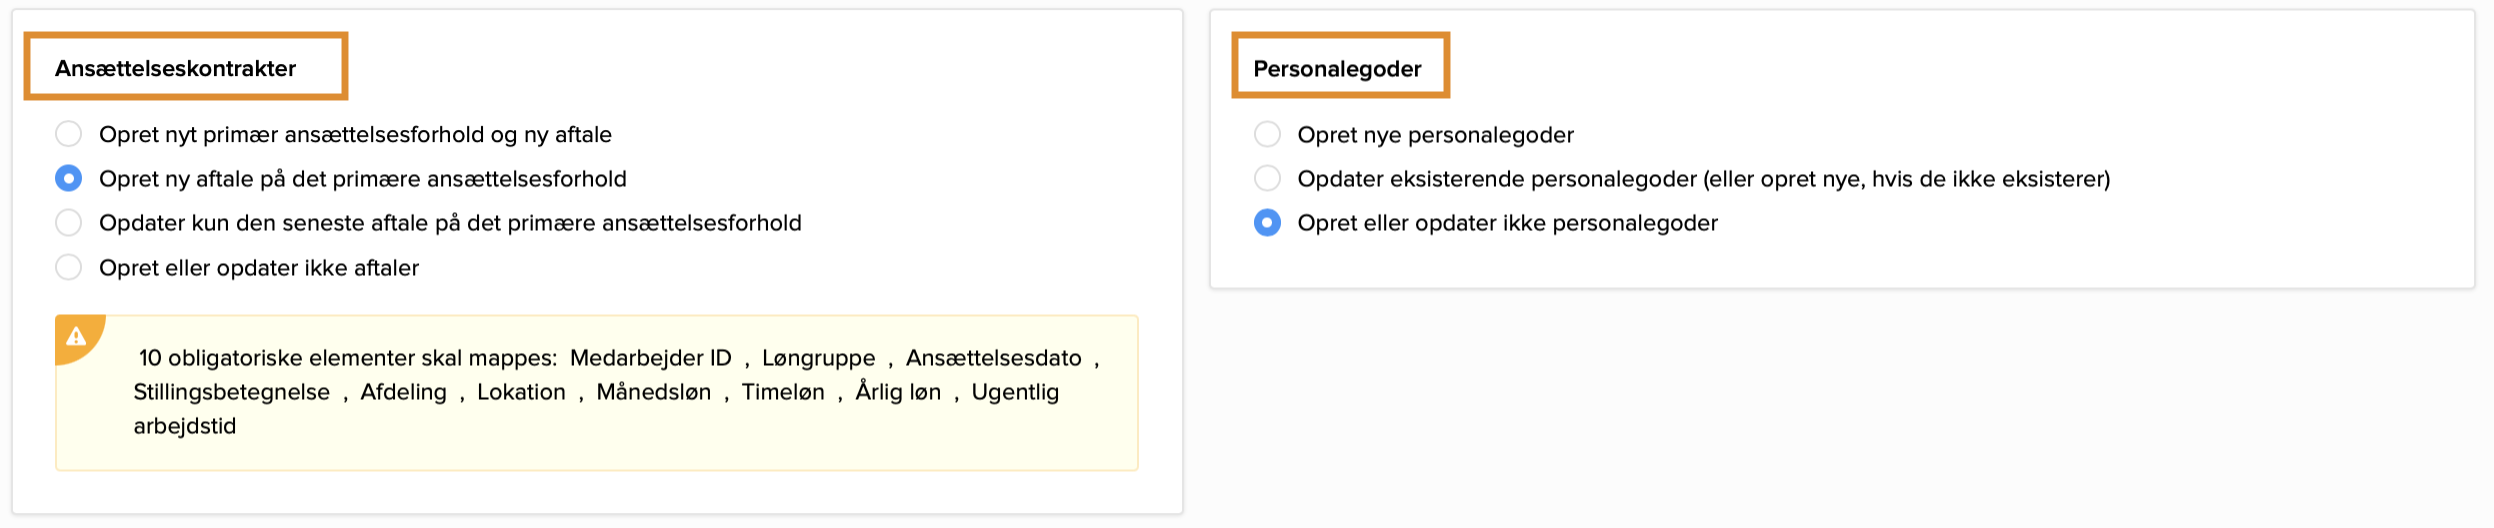2494x528 pixels.
Task: Click 'Ansættelsesdato' in the warning message
Action: click(x=993, y=358)
